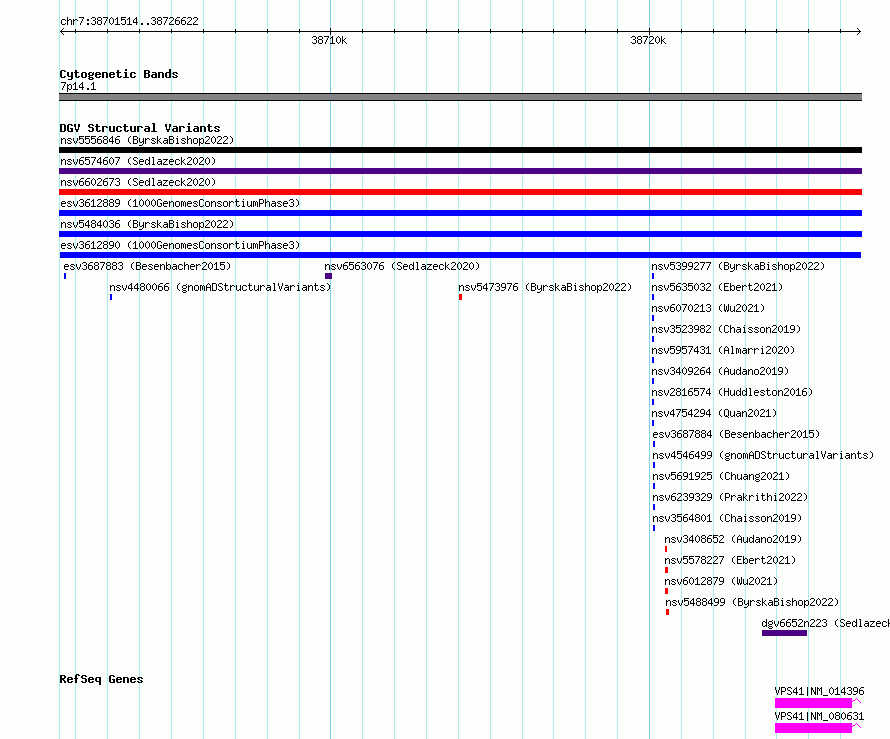Click the nsv5473976 (ByrskaBishop2022) label
The height and width of the screenshot is (739, 890).
coord(545,287)
